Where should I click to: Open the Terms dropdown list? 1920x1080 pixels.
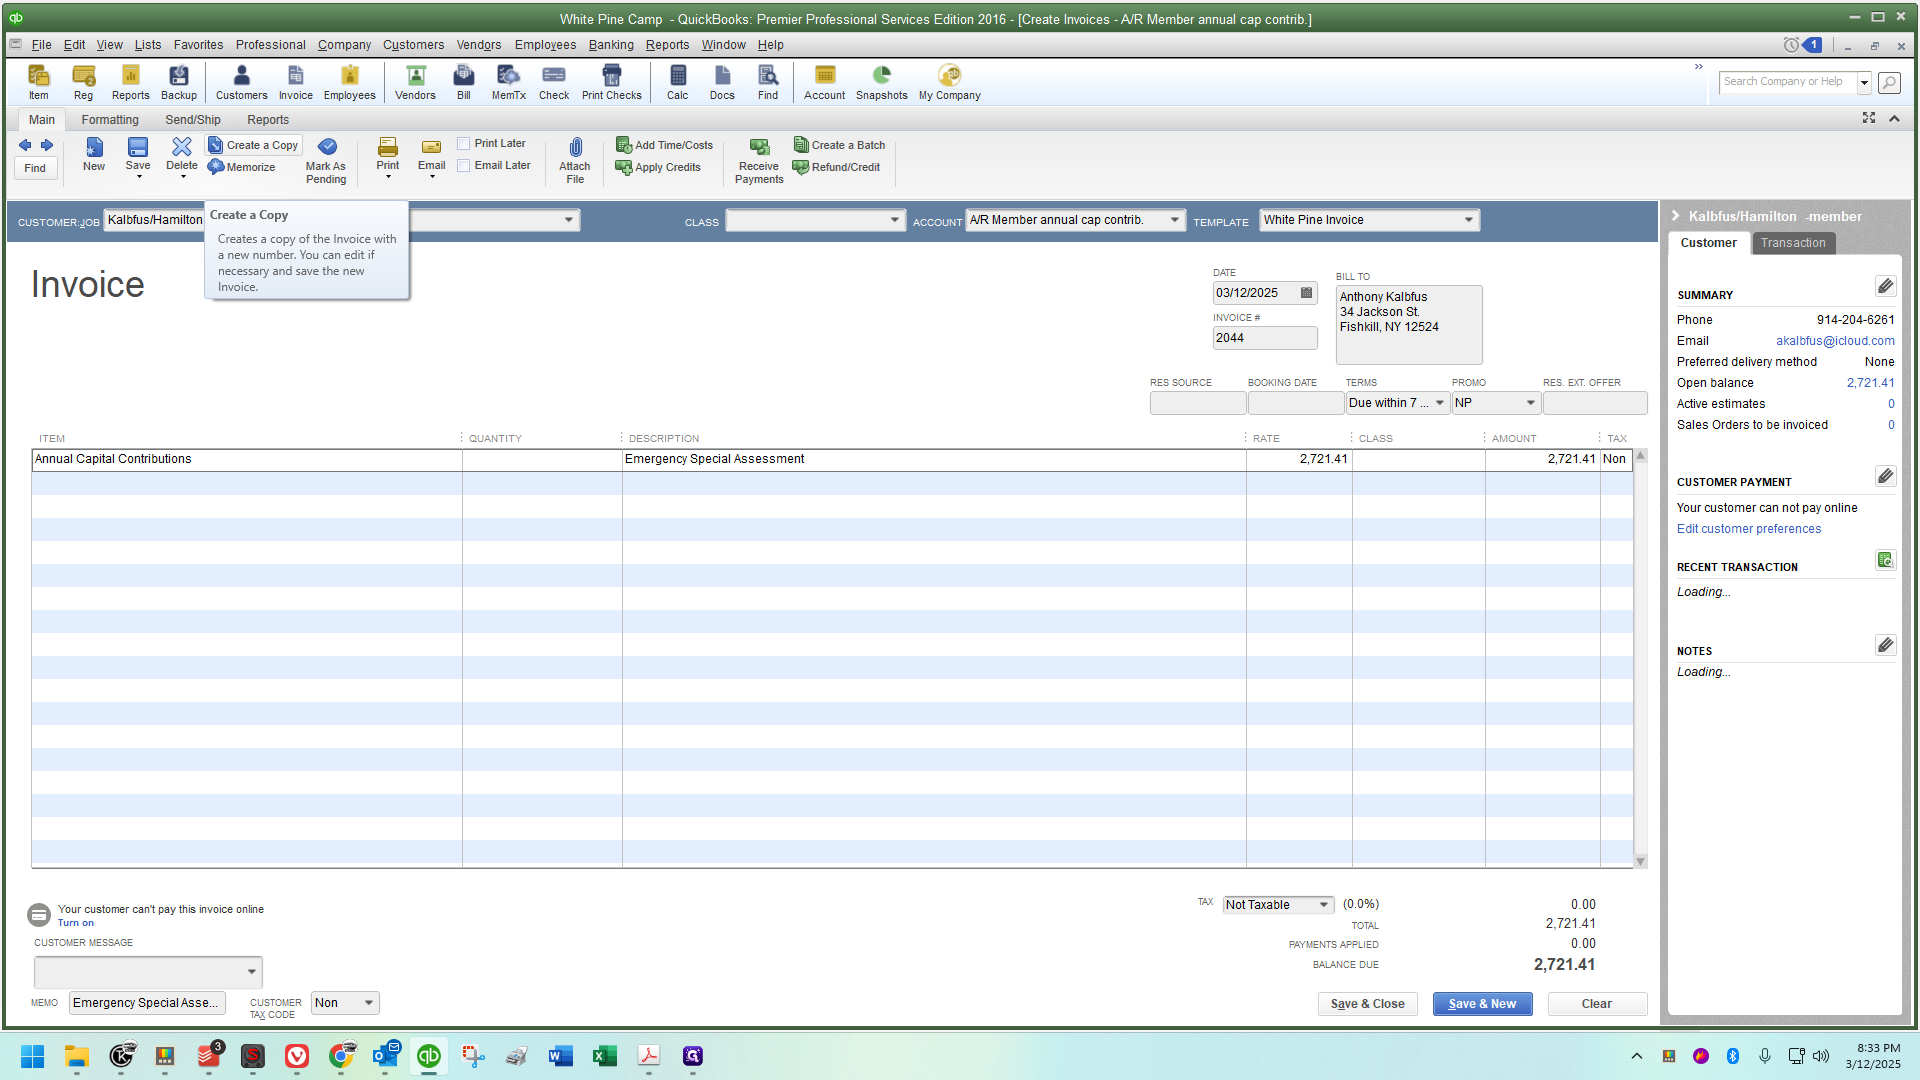1439,403
